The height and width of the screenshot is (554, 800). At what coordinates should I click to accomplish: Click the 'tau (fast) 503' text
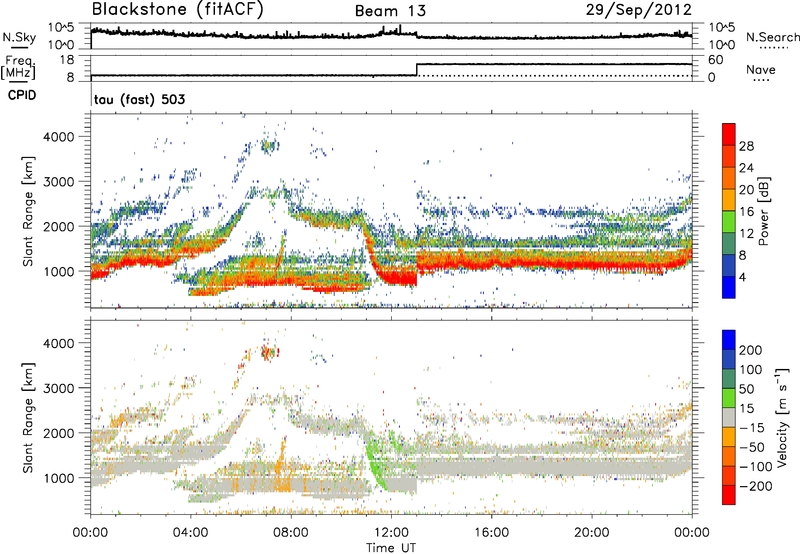[x=139, y=99]
